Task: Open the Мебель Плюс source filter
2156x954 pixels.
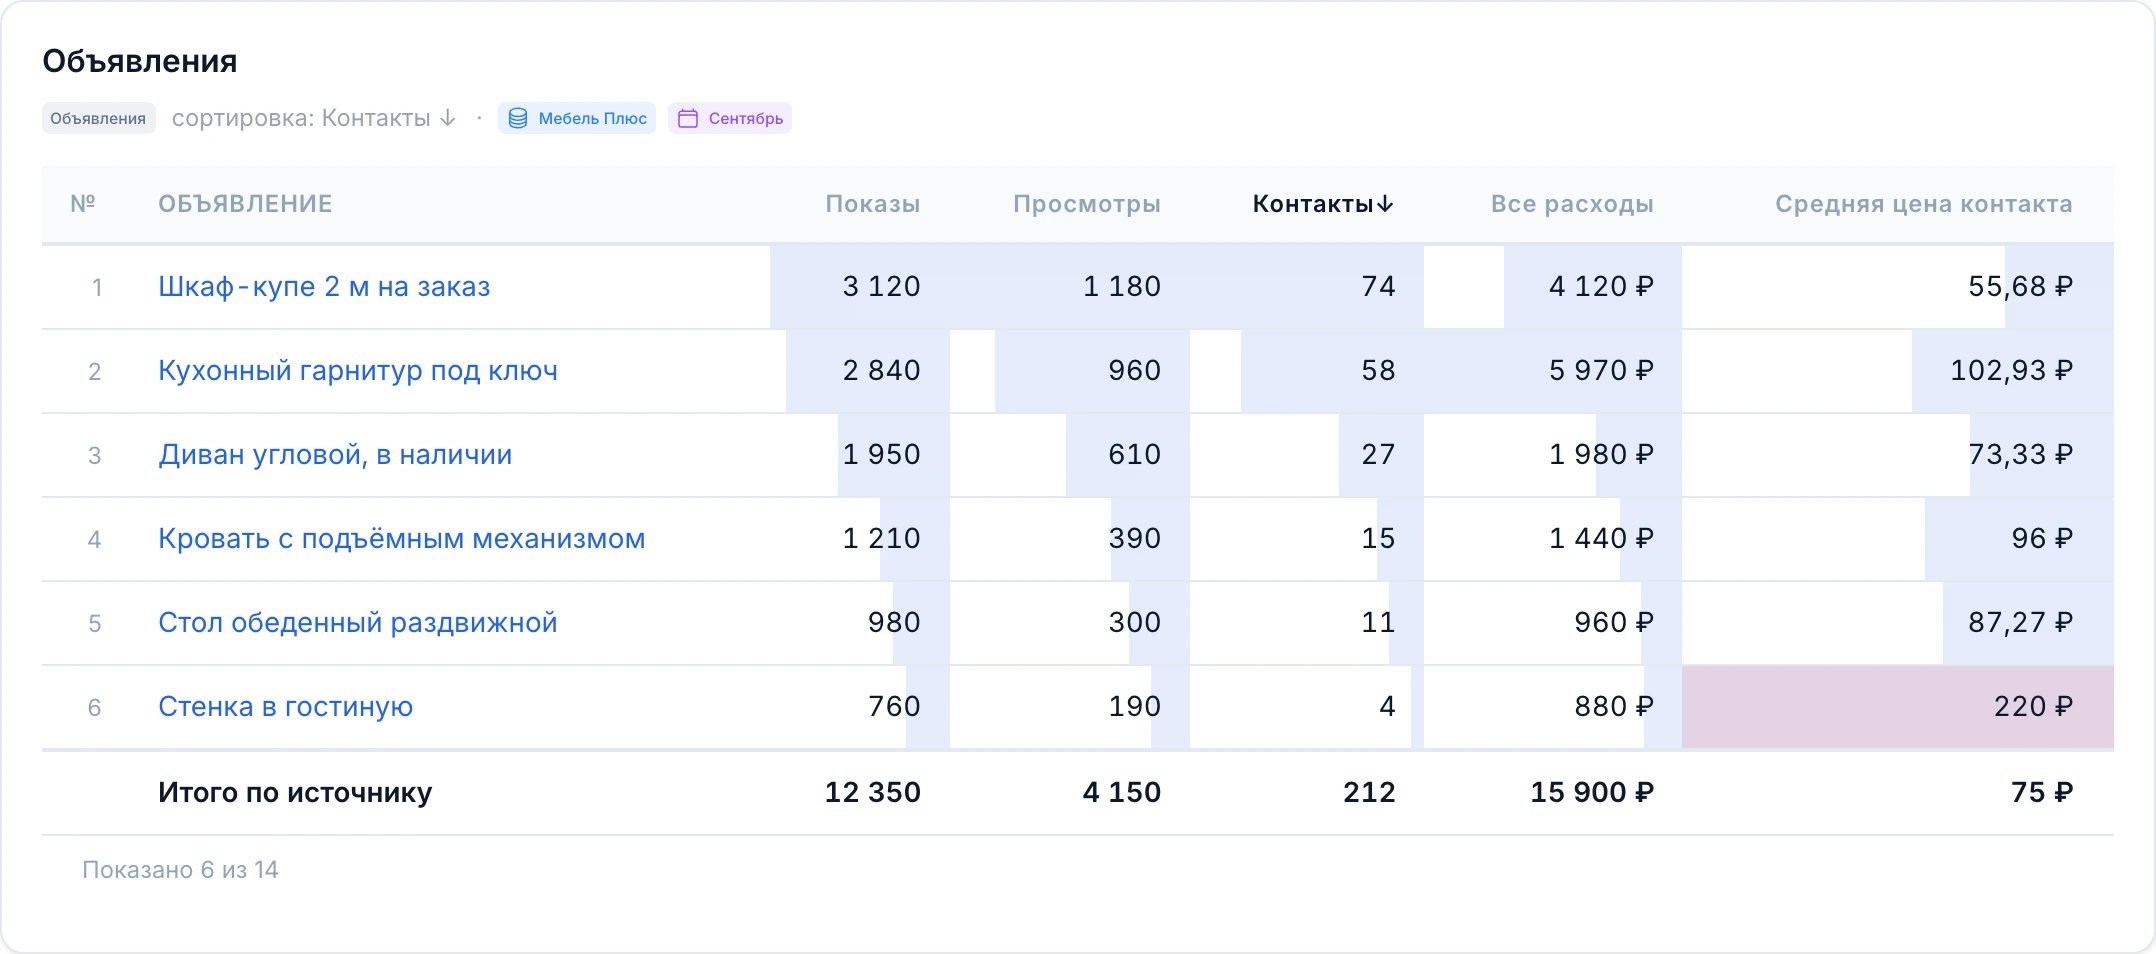Action: pyautogui.click(x=577, y=118)
